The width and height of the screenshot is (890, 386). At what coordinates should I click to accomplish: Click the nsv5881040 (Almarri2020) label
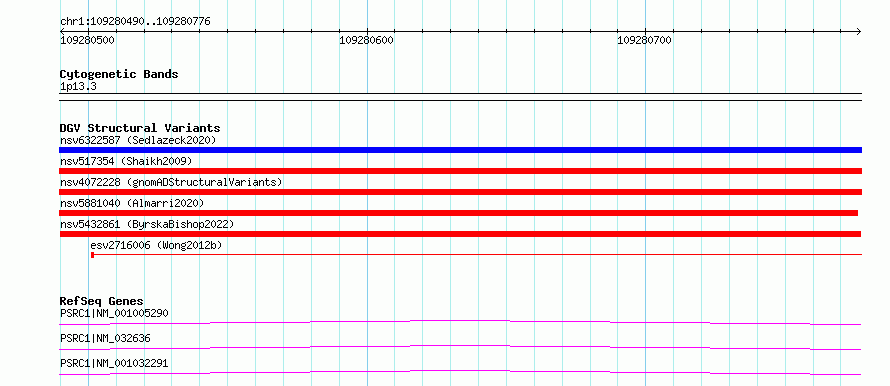[132, 203]
